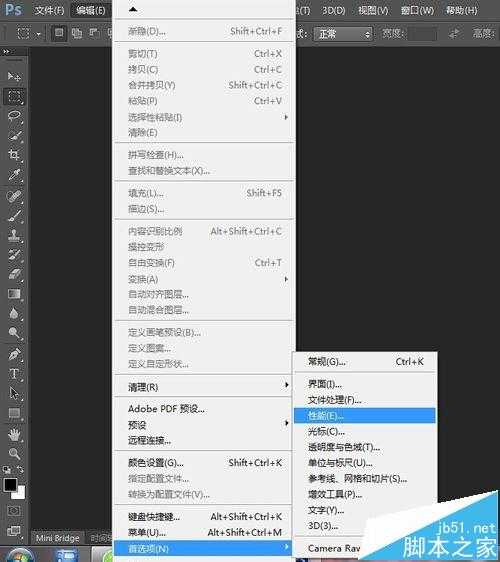This screenshot has width=500, height=562.
Task: Select the Hand tool
Action: [14, 435]
